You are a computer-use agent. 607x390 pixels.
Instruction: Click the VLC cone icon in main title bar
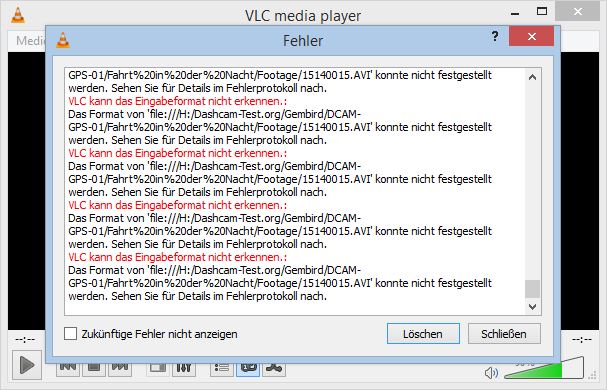pos(18,15)
